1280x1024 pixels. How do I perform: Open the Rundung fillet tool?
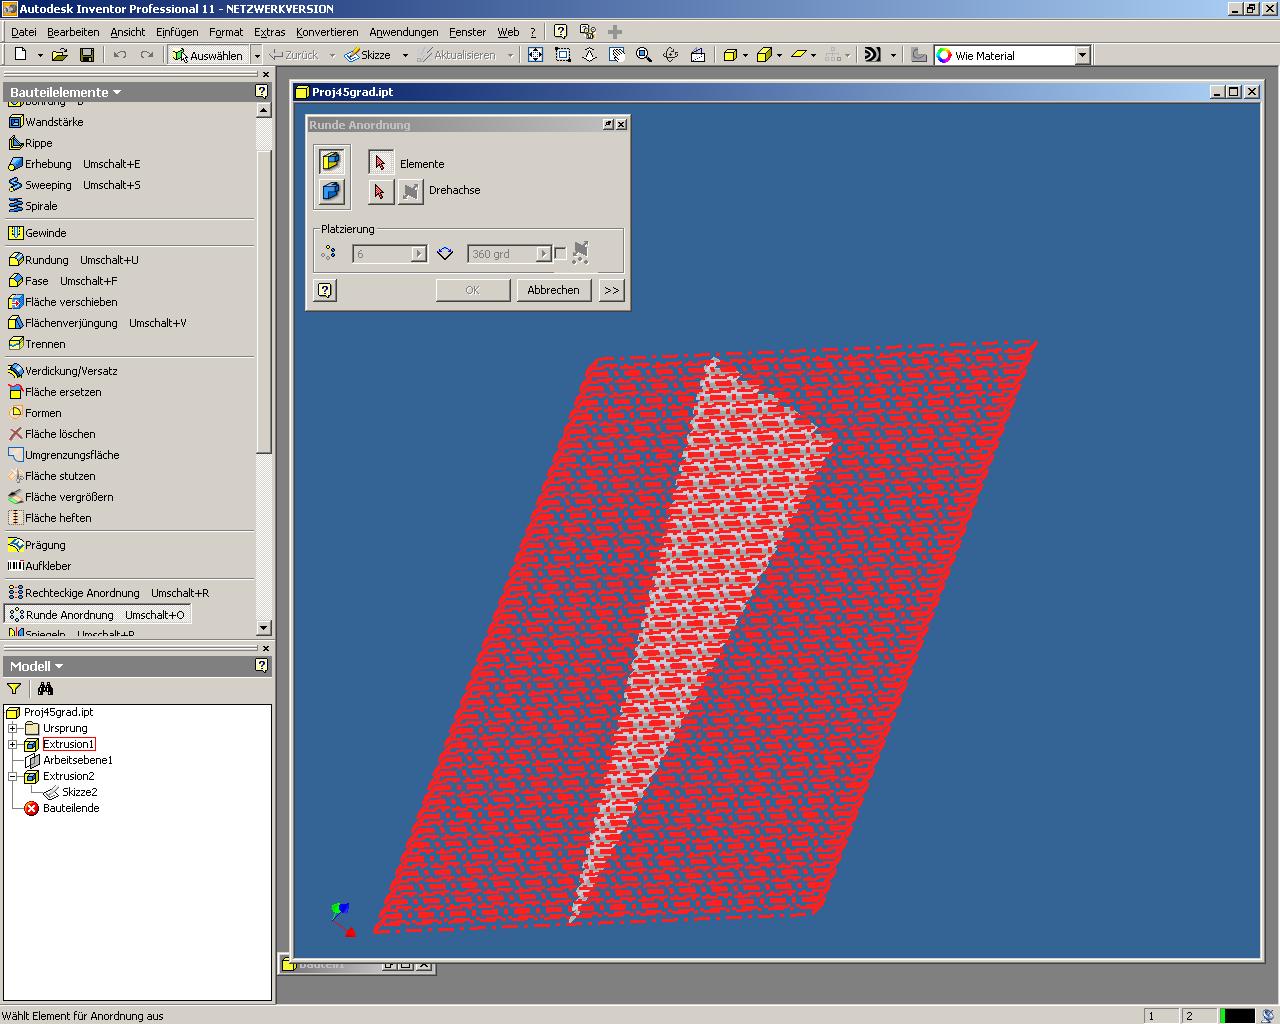(46, 260)
